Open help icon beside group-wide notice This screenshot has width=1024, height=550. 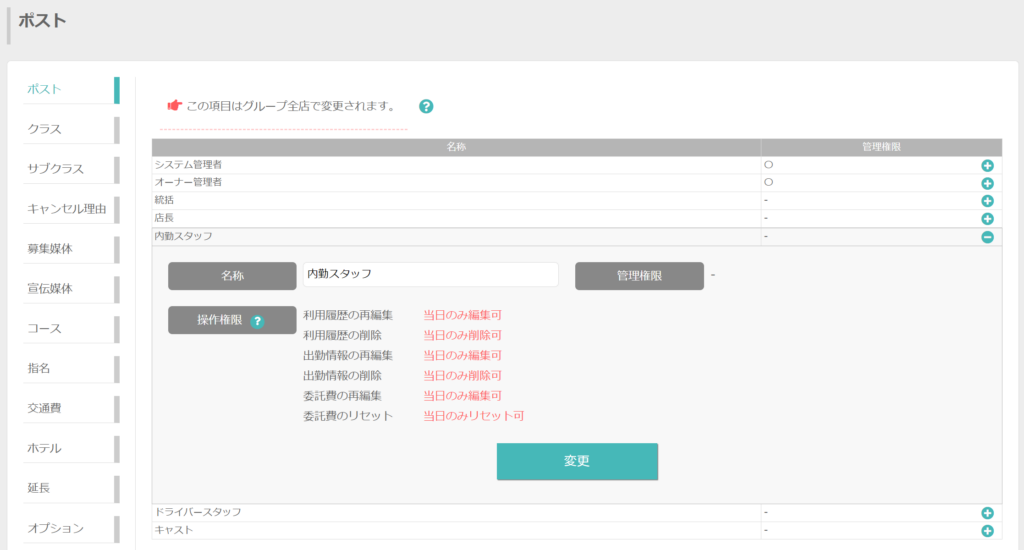[x=426, y=106]
